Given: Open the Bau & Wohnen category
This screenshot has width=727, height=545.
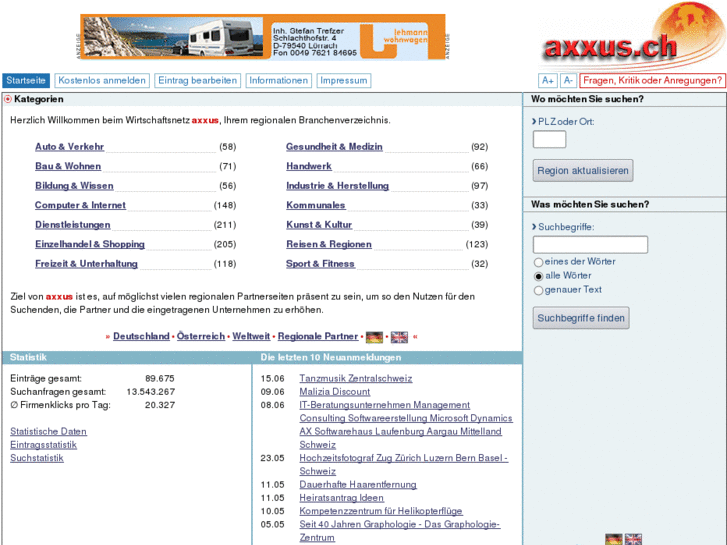Looking at the screenshot, I should (x=68, y=166).
